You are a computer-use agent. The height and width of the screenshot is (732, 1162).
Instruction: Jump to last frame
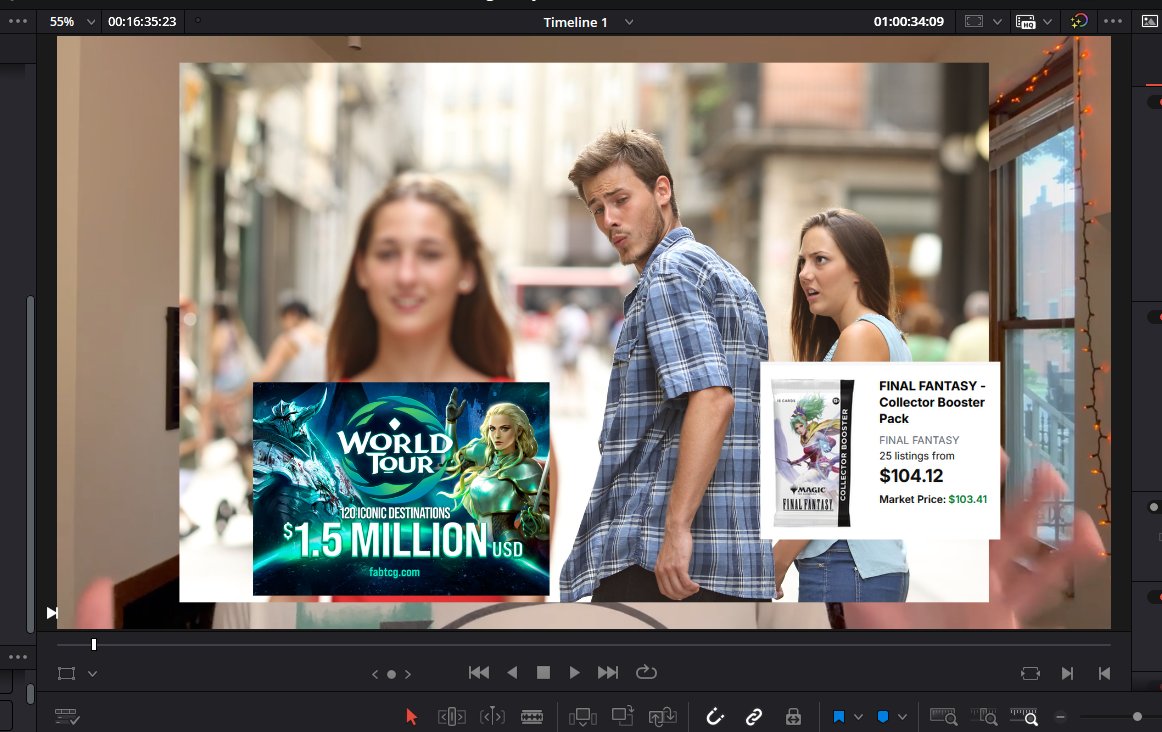pos(608,672)
